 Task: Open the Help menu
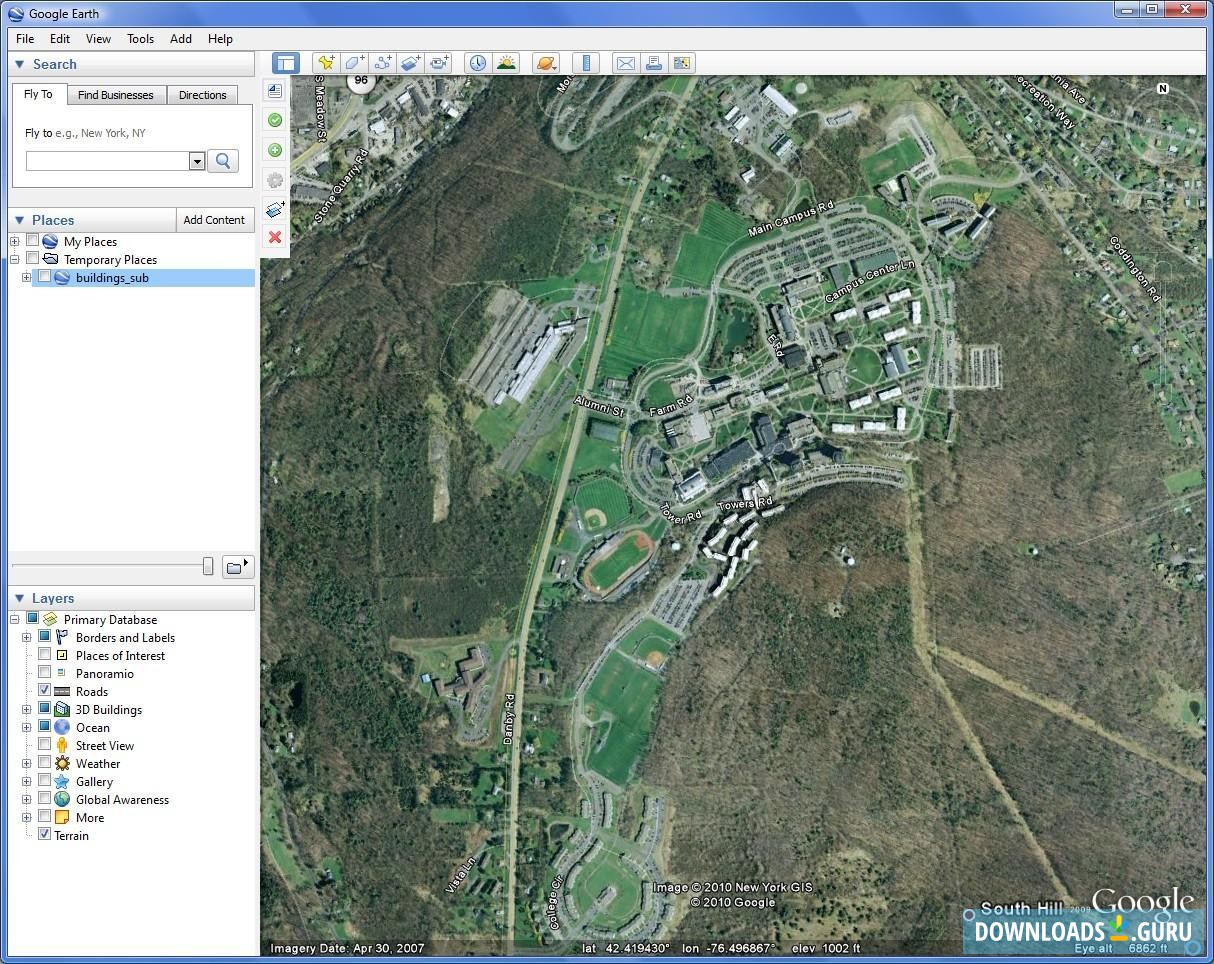tap(220, 39)
